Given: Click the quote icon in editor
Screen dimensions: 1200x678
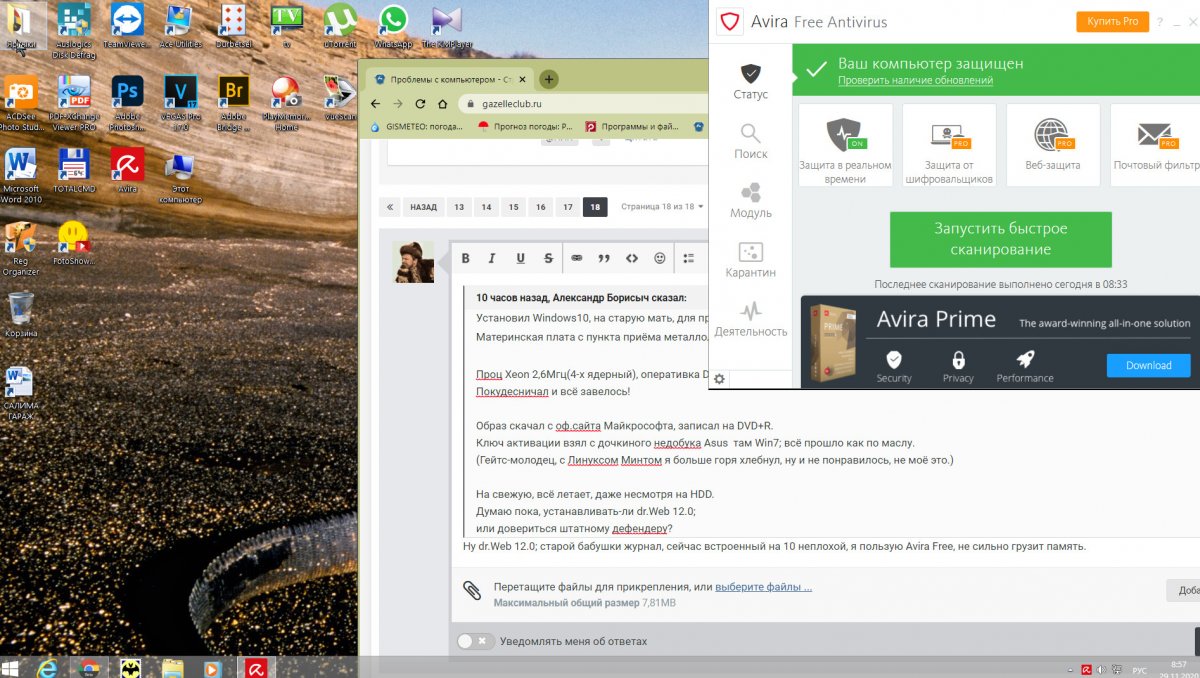Looking at the screenshot, I should click(604, 258).
